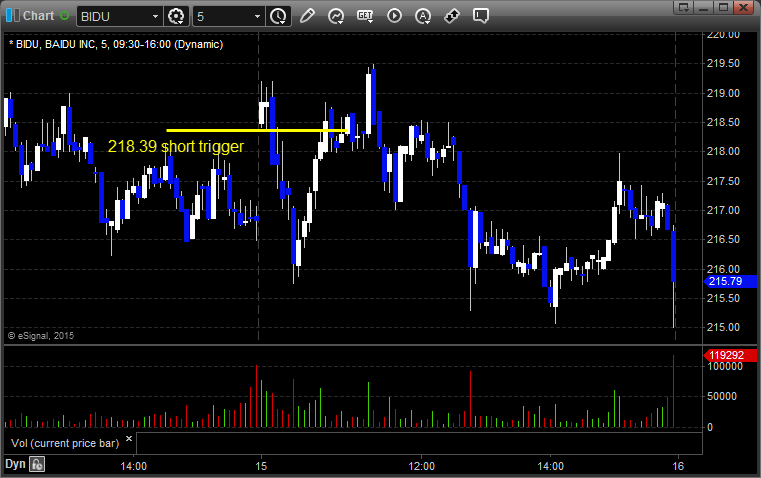Select the 218.39 short trigger text annotation
Screen dimensions: 761x478
pos(176,146)
